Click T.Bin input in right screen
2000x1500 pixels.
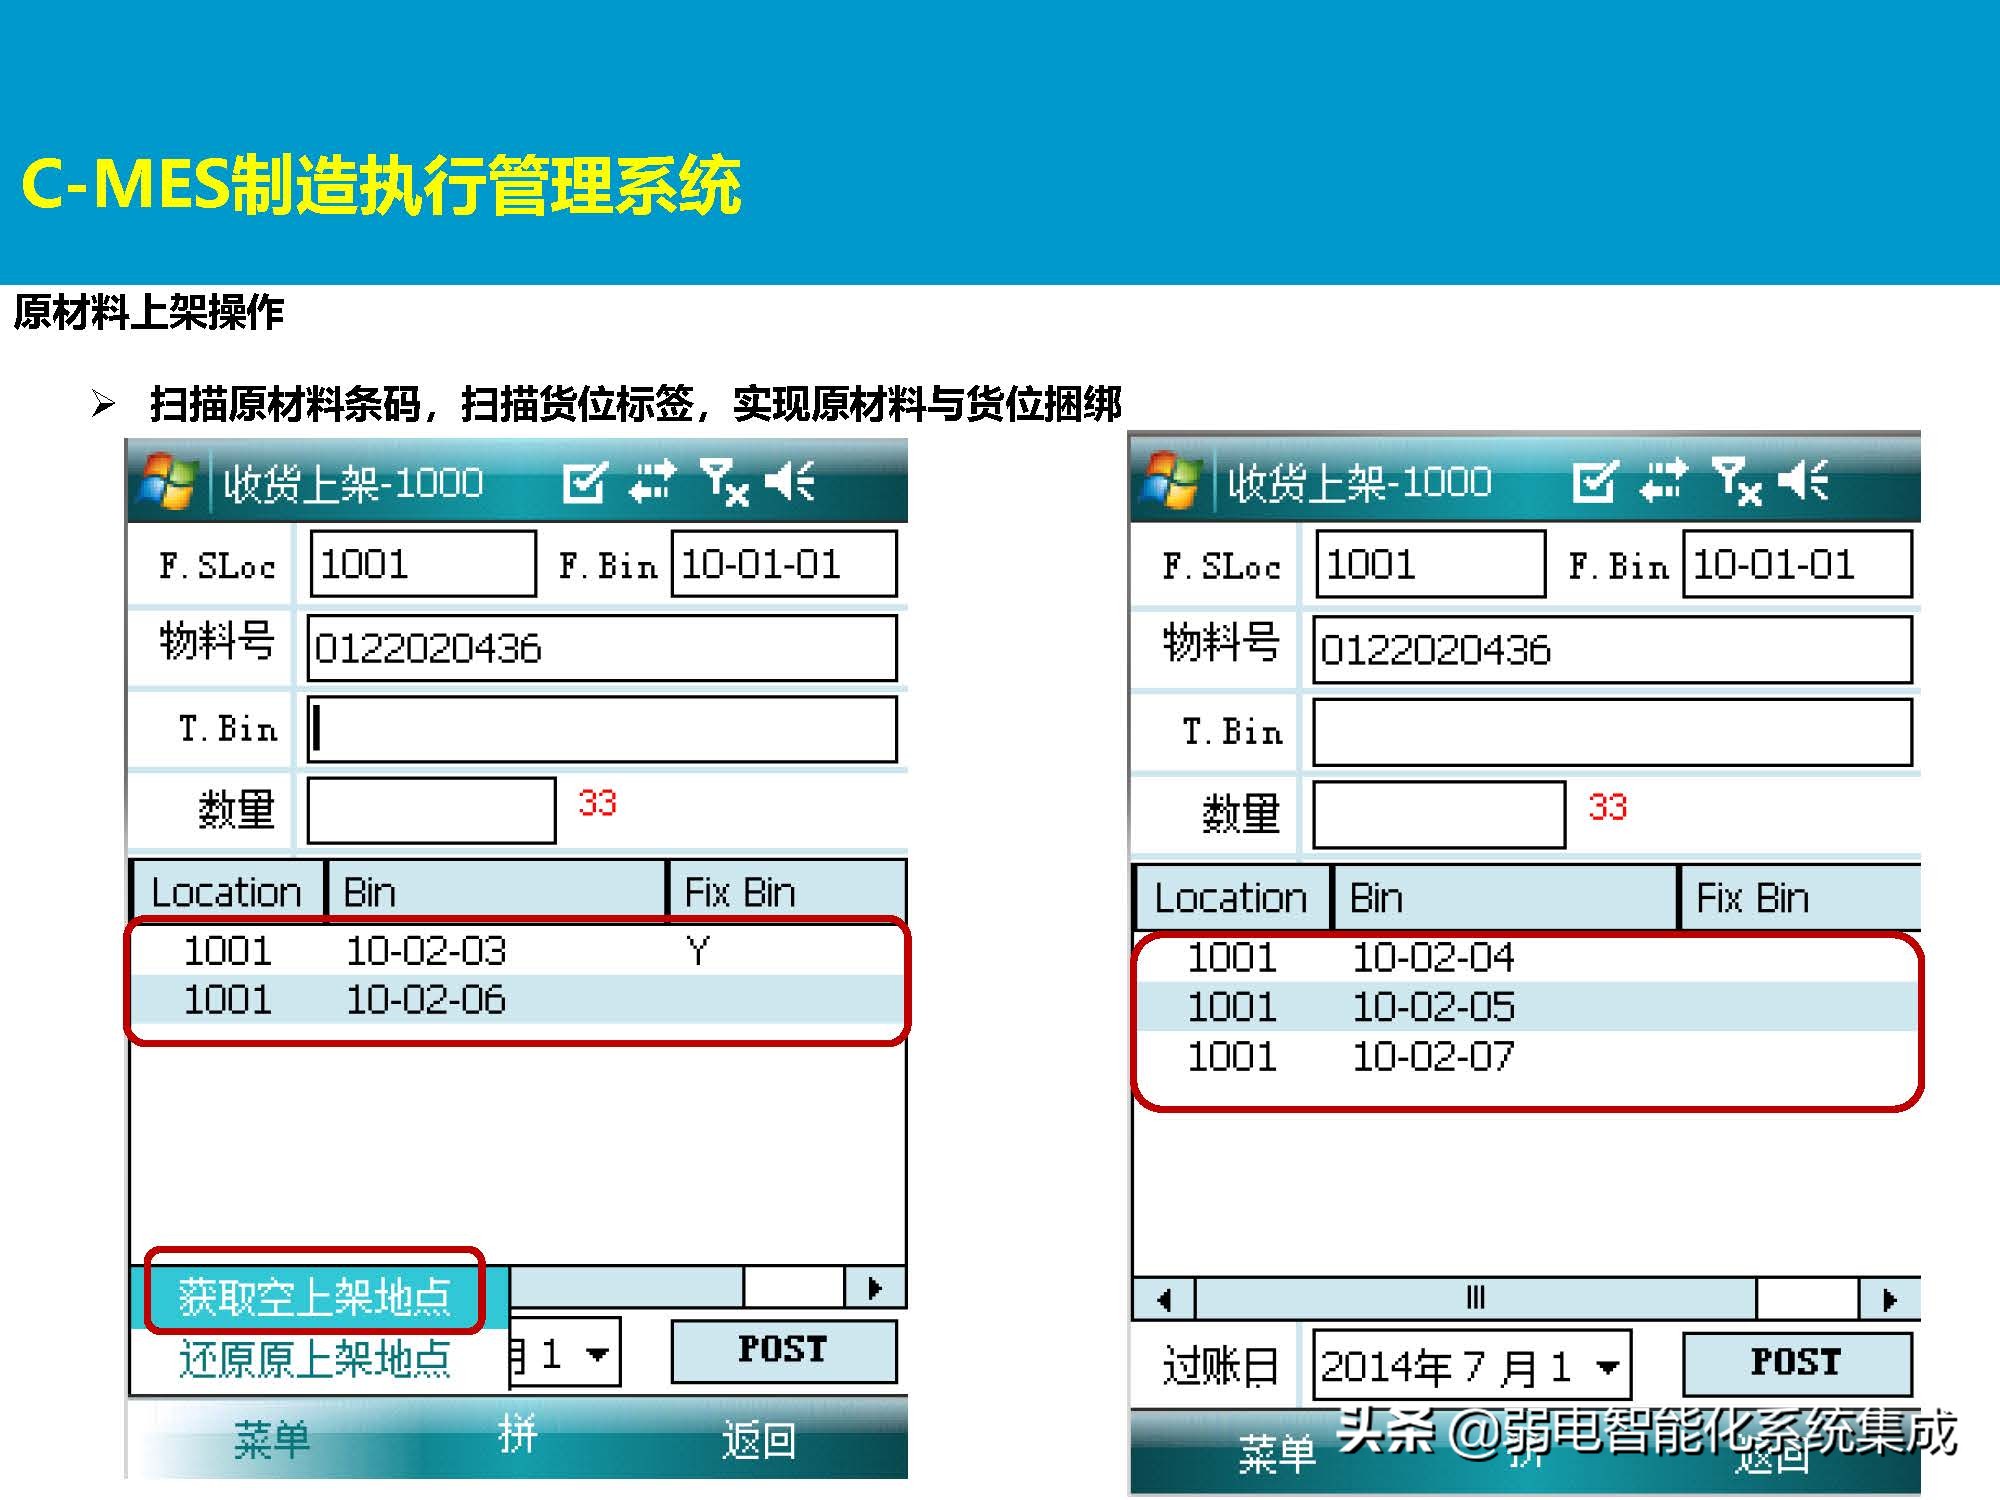click(x=1612, y=732)
